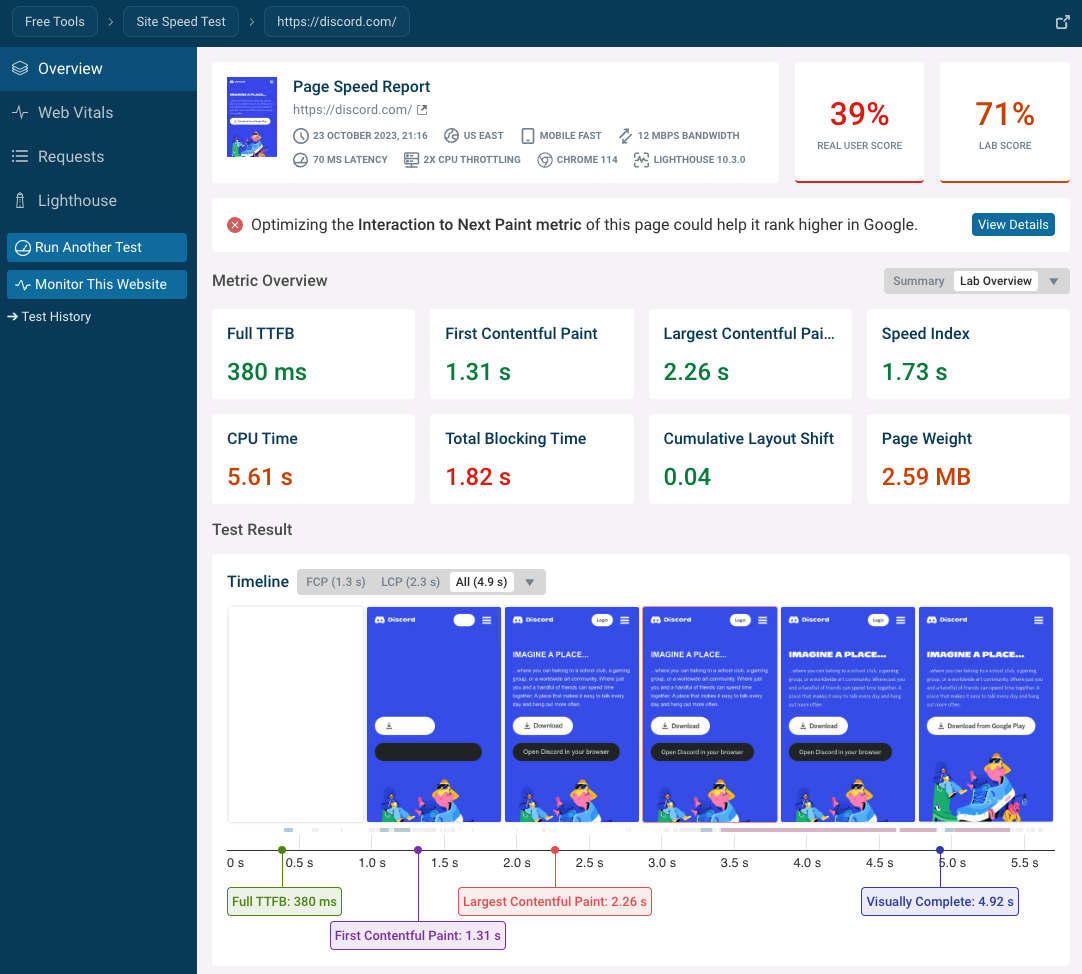This screenshot has height=974, width=1082.
Task: Run Another Test
Action: tap(97, 247)
